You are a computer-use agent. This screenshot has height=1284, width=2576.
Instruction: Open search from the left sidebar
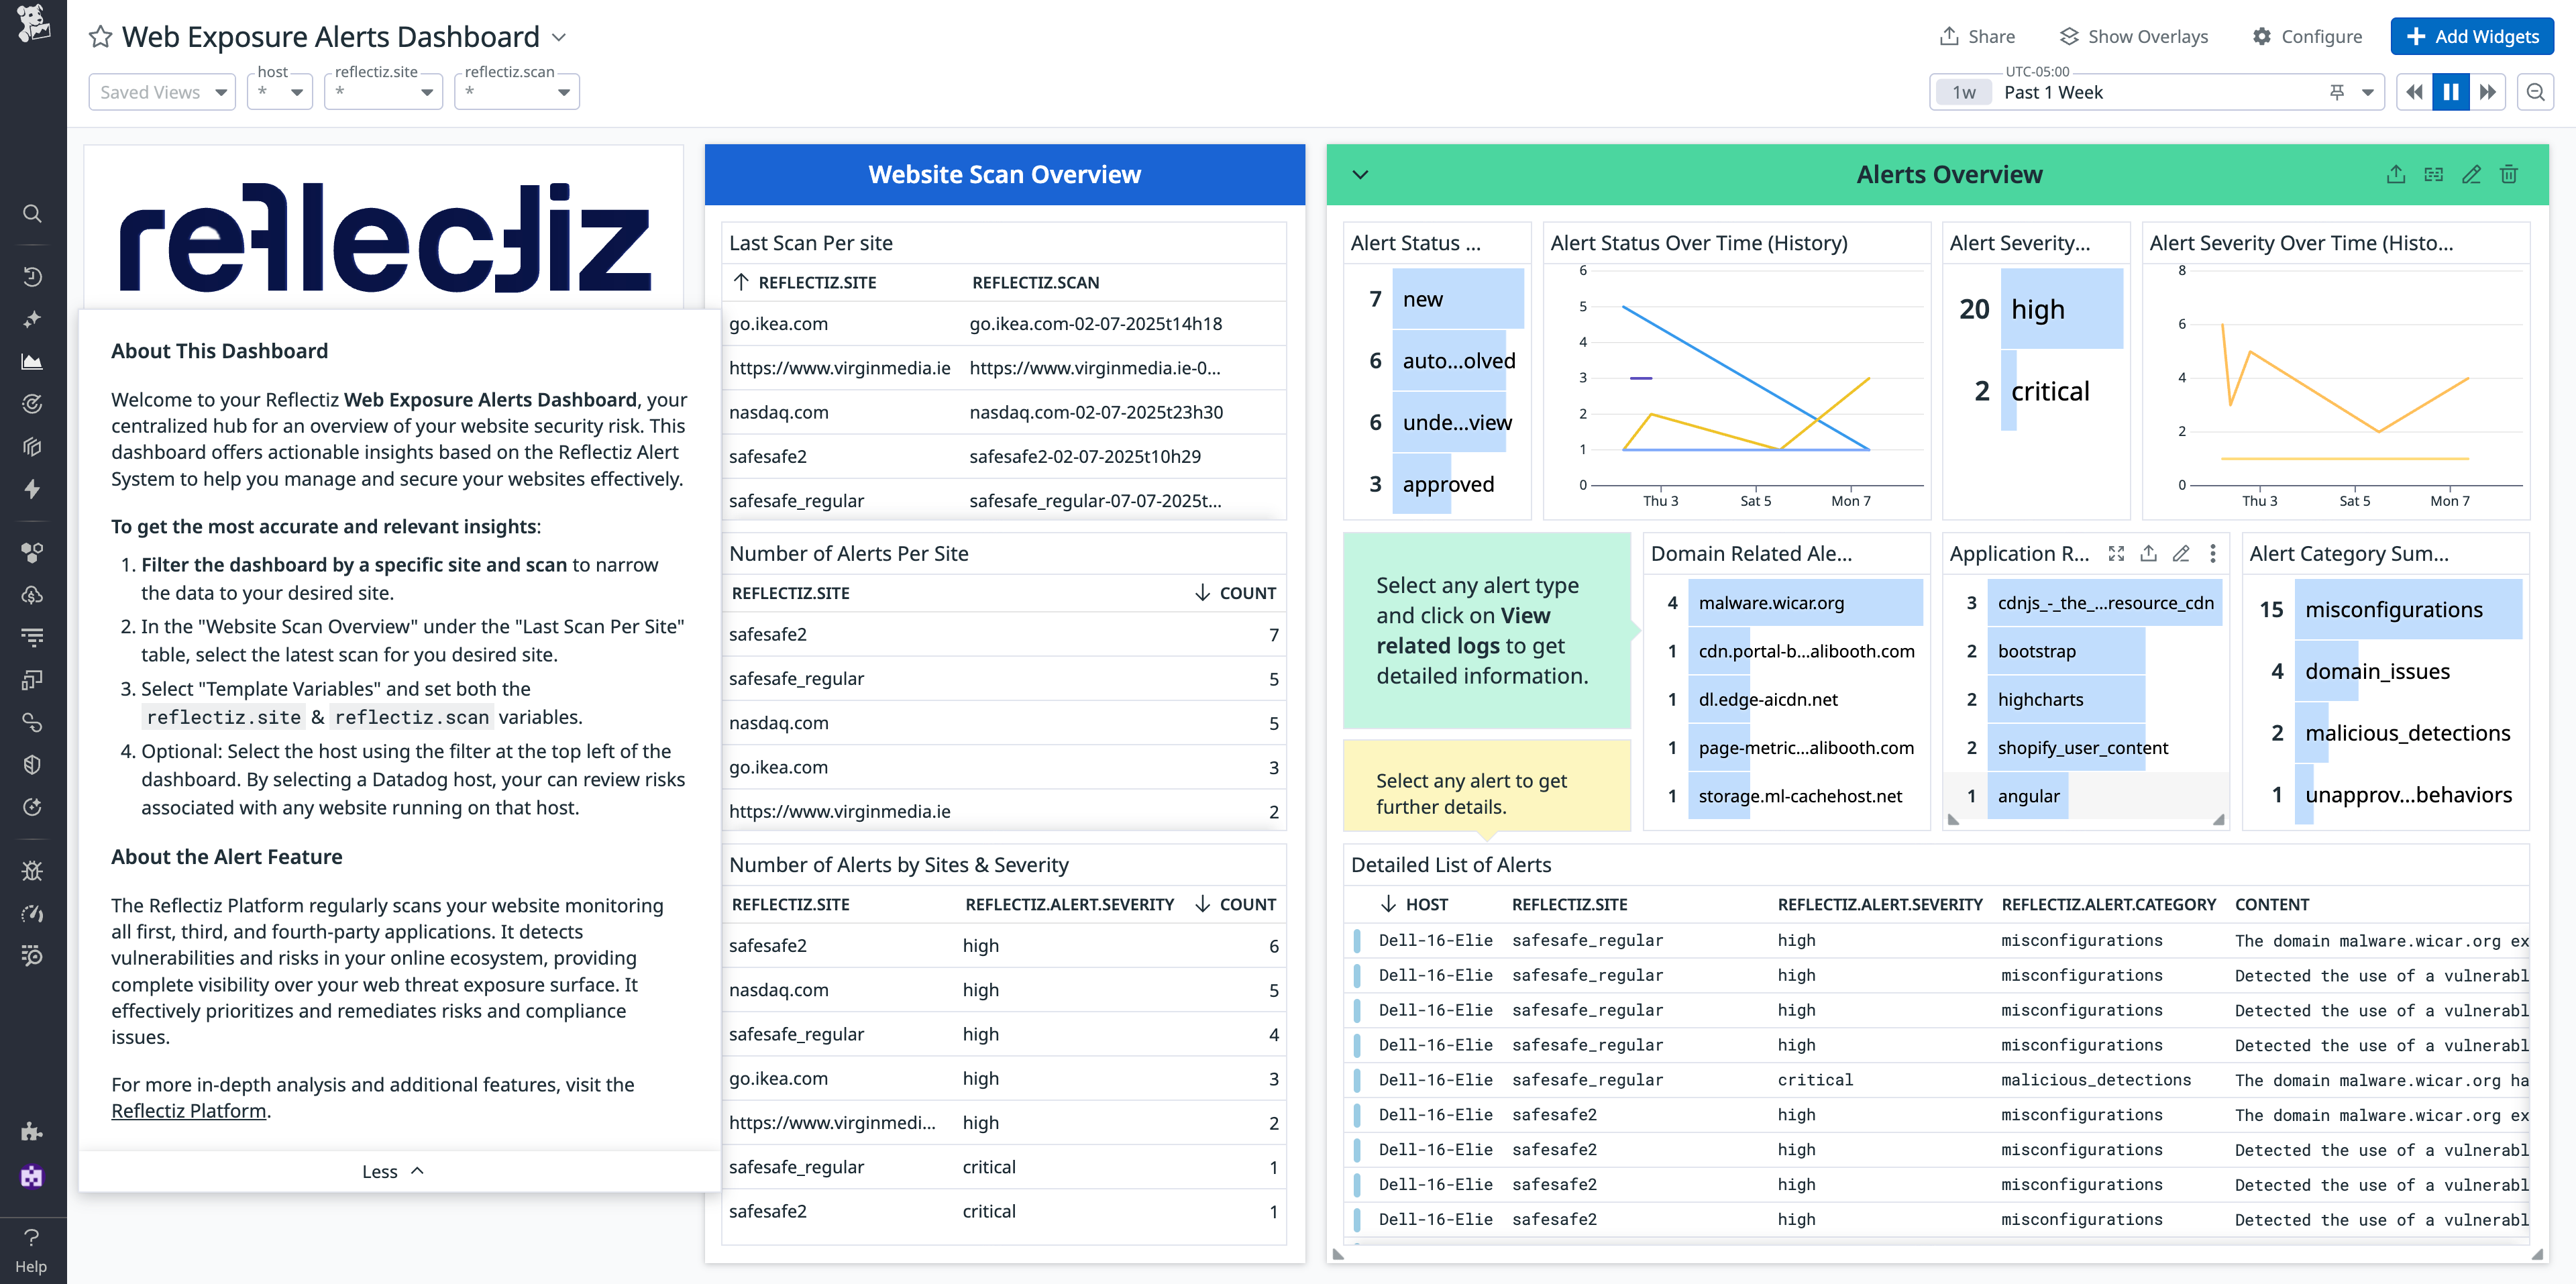32,213
